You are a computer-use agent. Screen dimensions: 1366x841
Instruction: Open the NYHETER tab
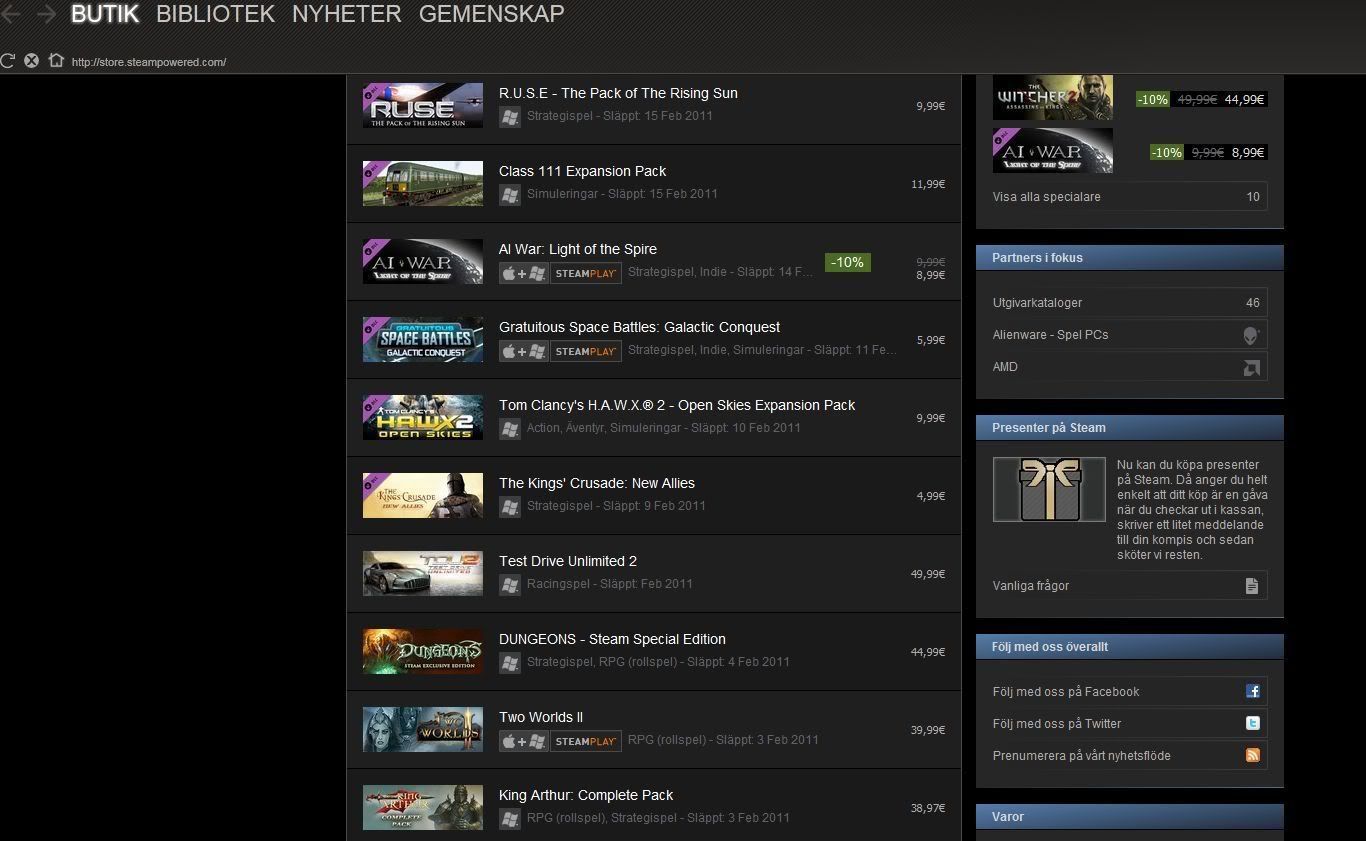[x=347, y=14]
